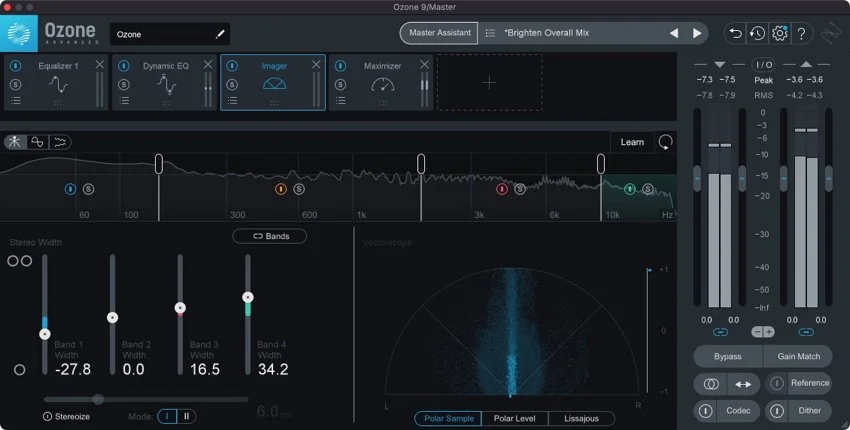
Task: Toggle power for Maximizer module
Action: click(340, 66)
